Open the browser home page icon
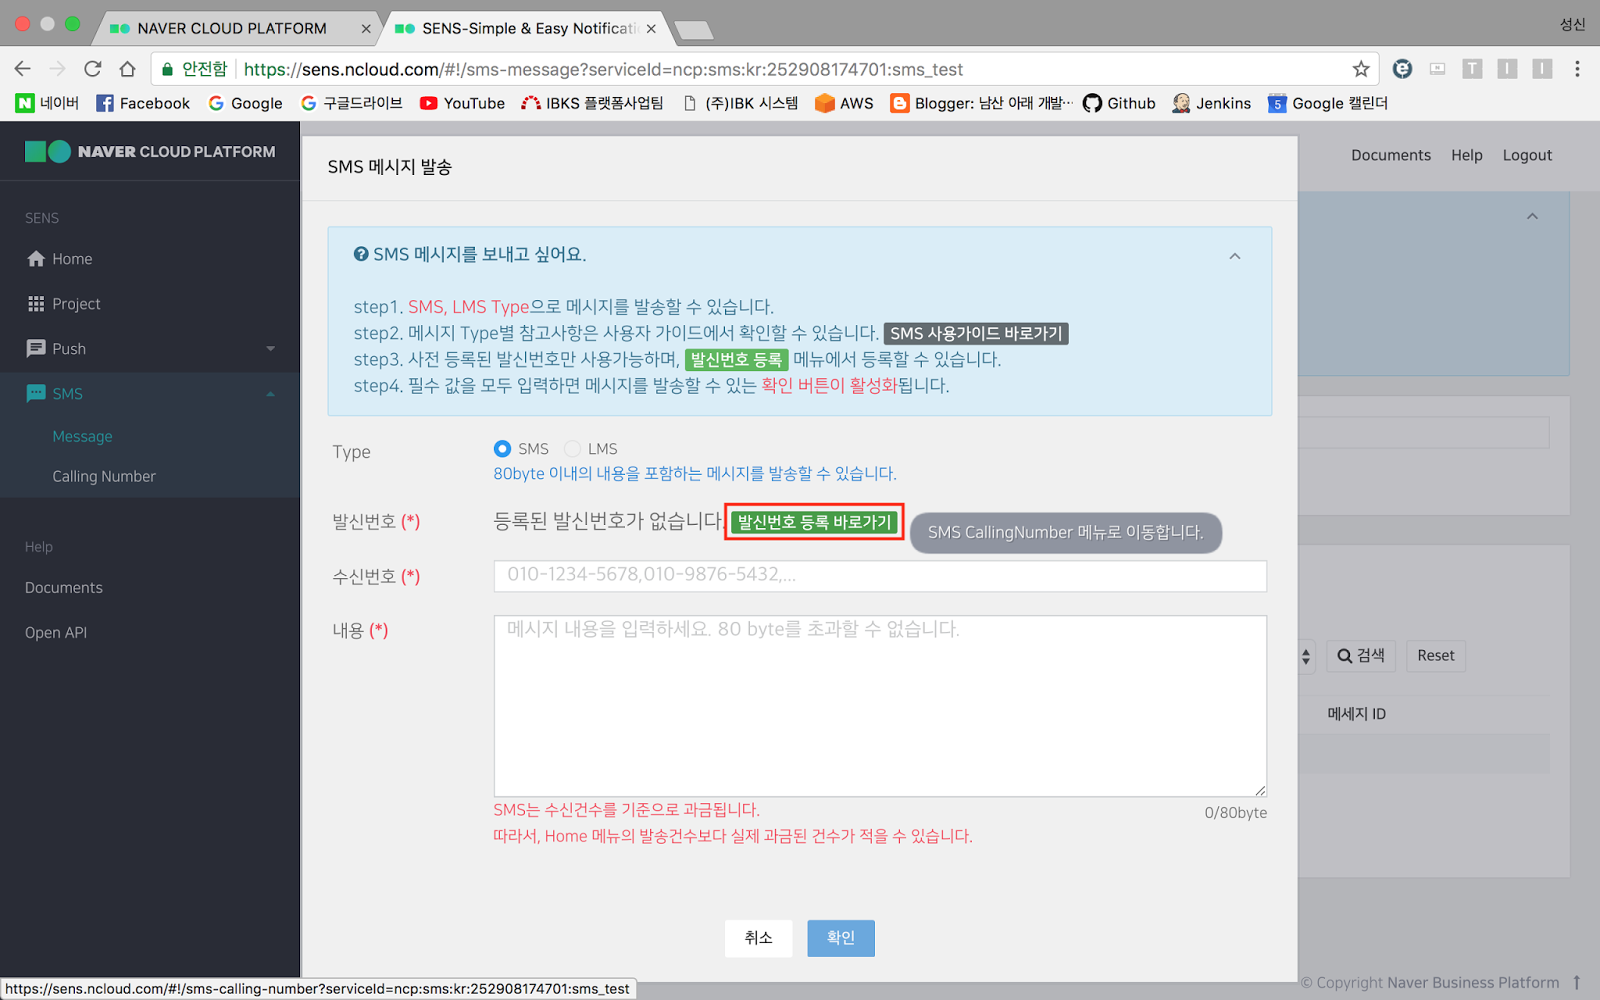 click(127, 69)
